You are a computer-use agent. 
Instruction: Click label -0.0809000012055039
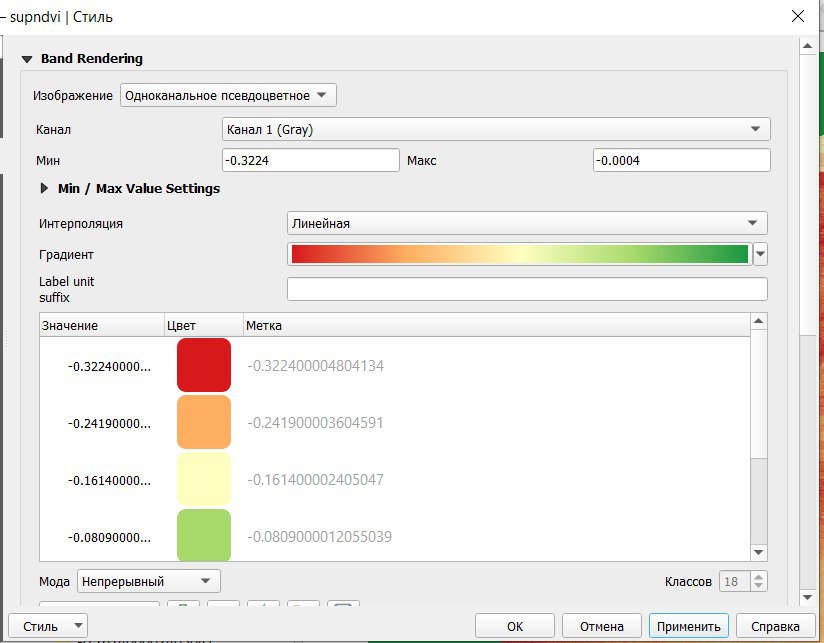pos(320,536)
